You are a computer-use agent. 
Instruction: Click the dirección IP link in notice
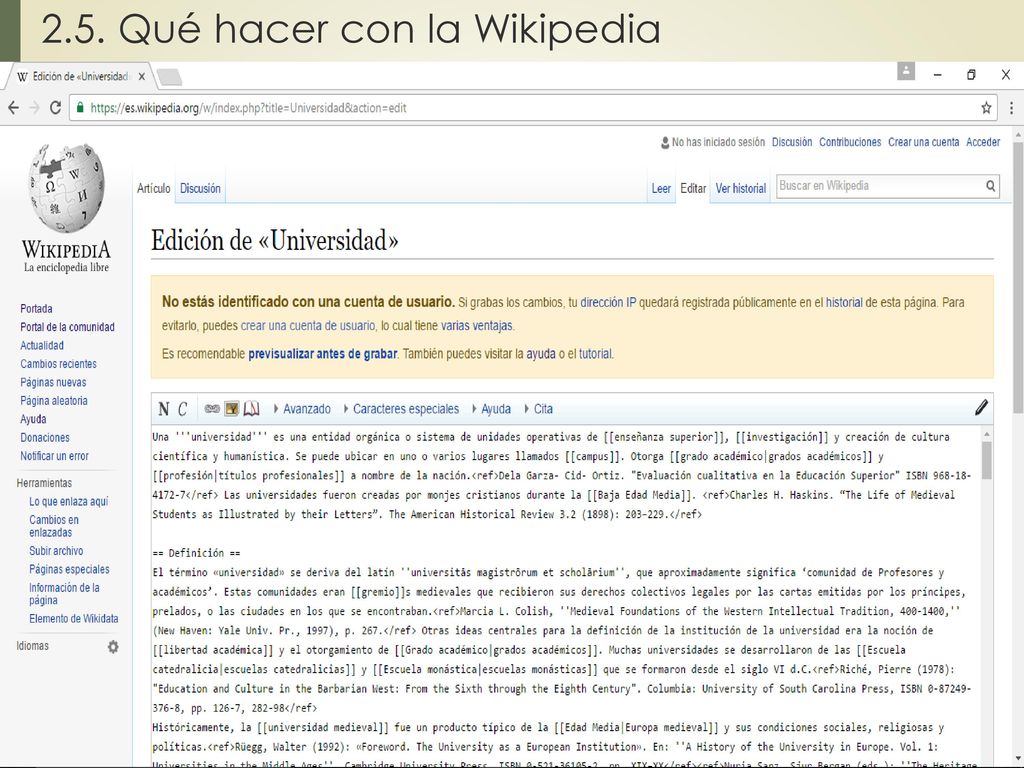(x=608, y=302)
